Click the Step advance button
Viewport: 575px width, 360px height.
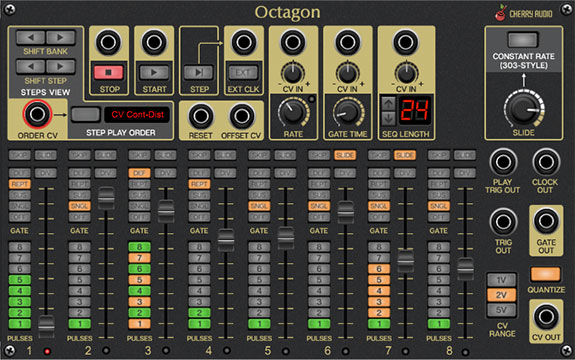[198, 73]
